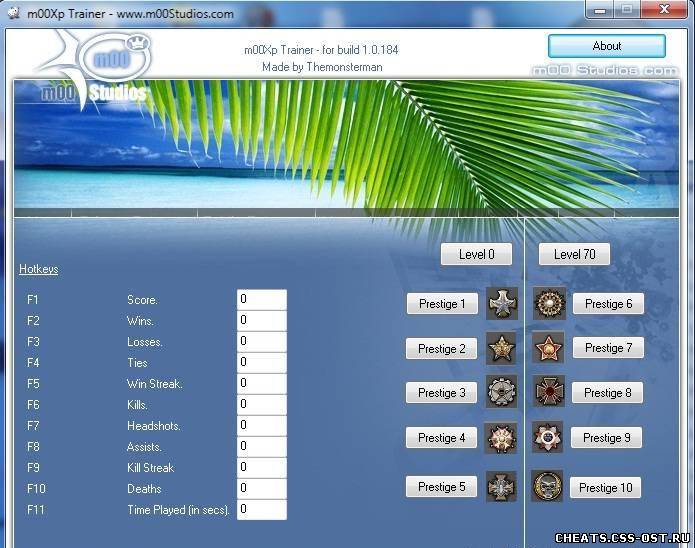Click the Prestige 2 star emblem icon
The height and width of the screenshot is (548, 695).
tap(501, 349)
